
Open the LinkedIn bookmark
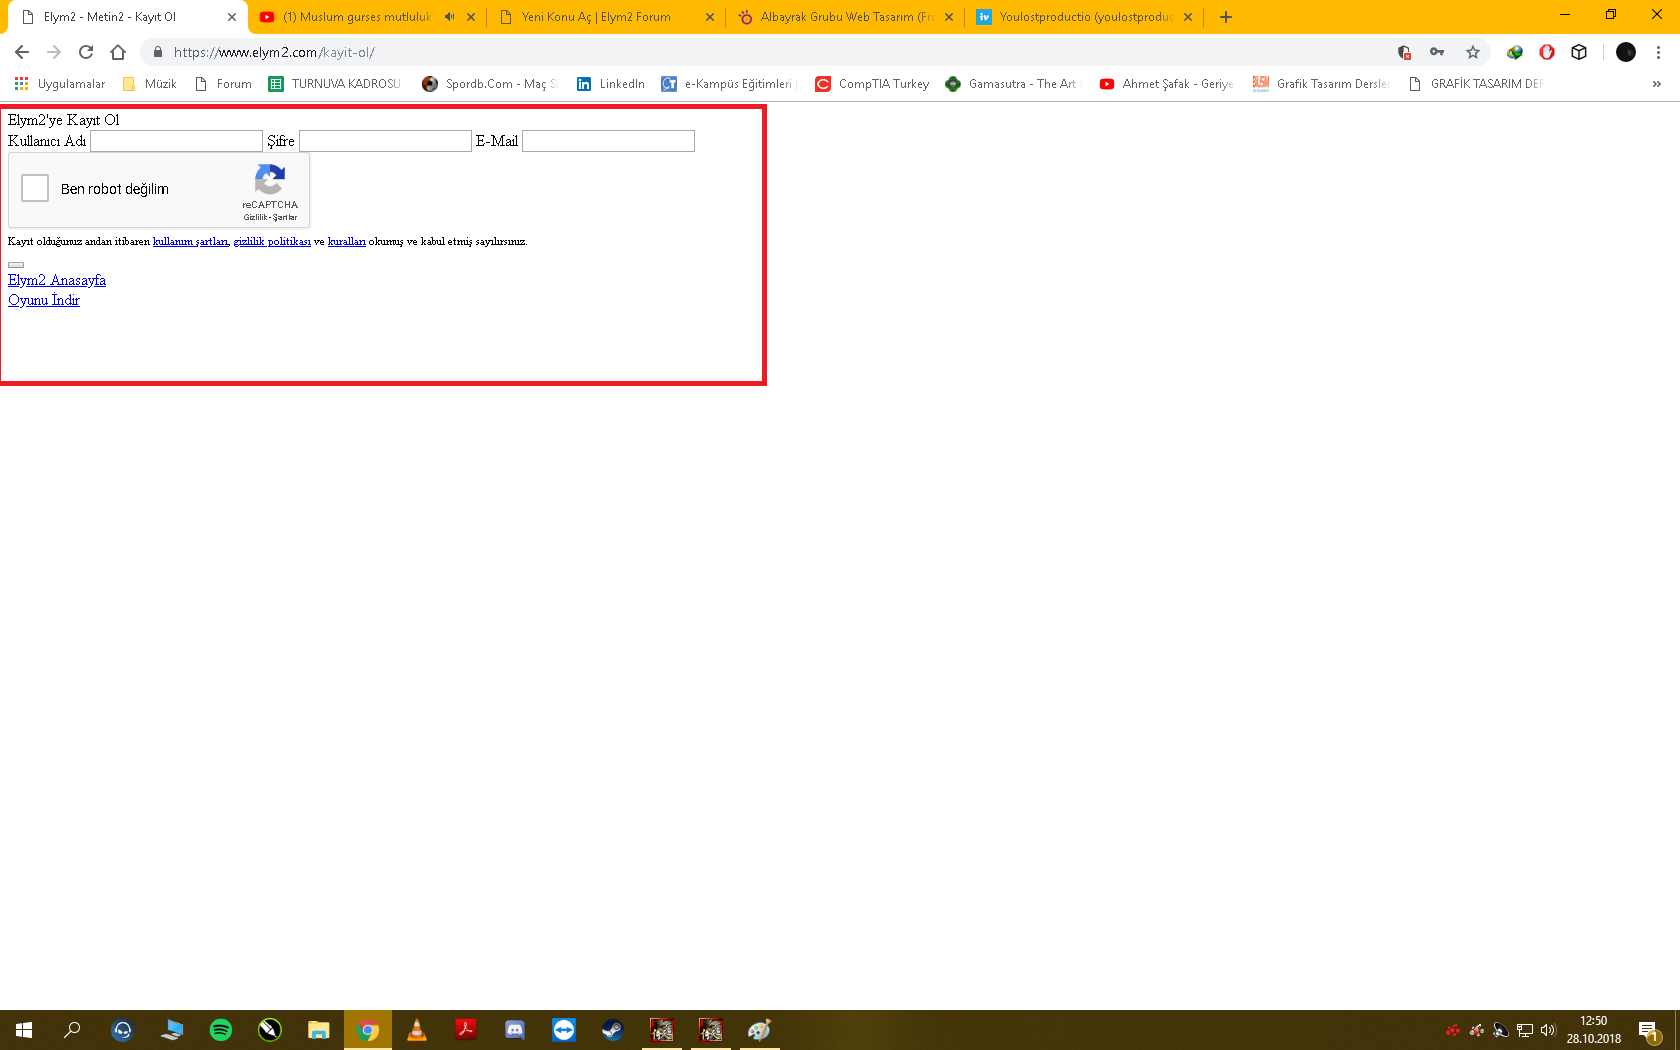point(611,84)
